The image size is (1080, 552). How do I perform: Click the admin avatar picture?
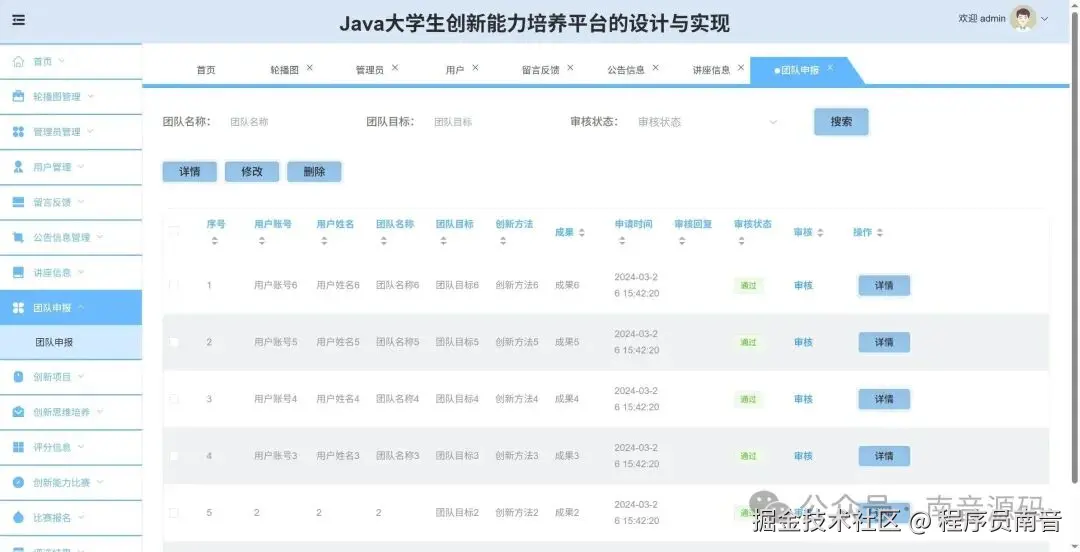tap(1023, 19)
